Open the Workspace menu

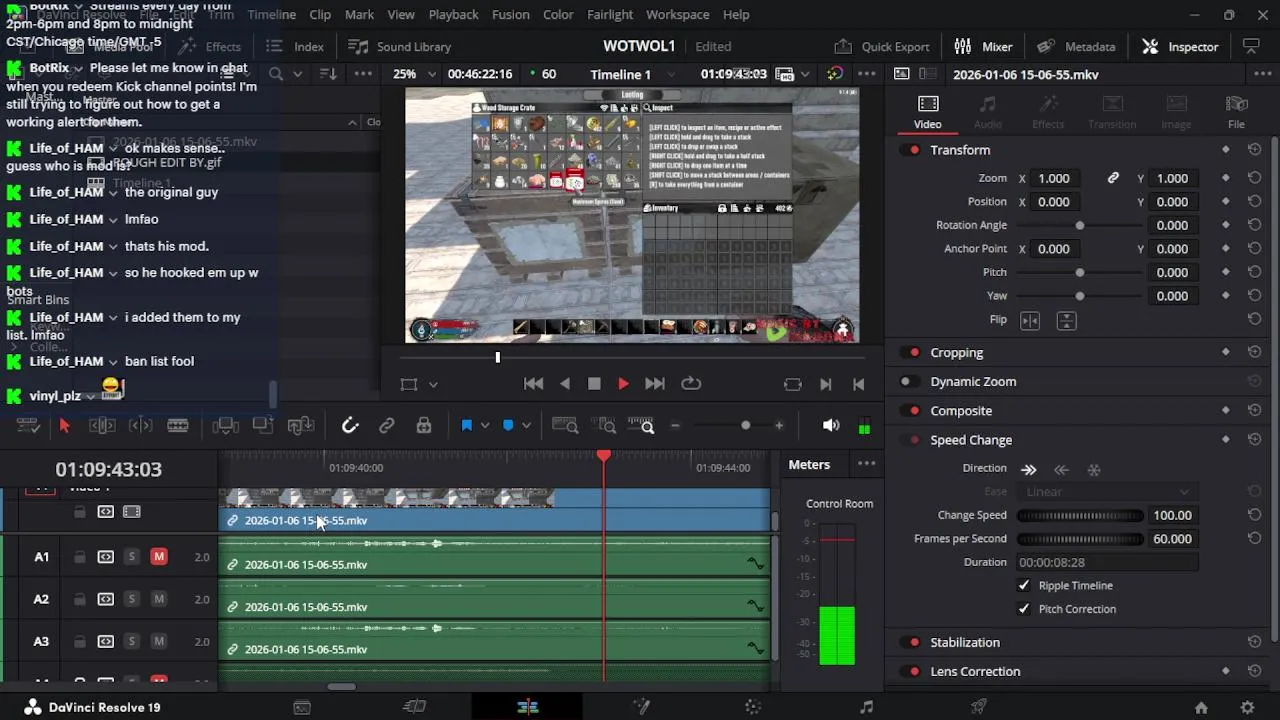point(677,15)
